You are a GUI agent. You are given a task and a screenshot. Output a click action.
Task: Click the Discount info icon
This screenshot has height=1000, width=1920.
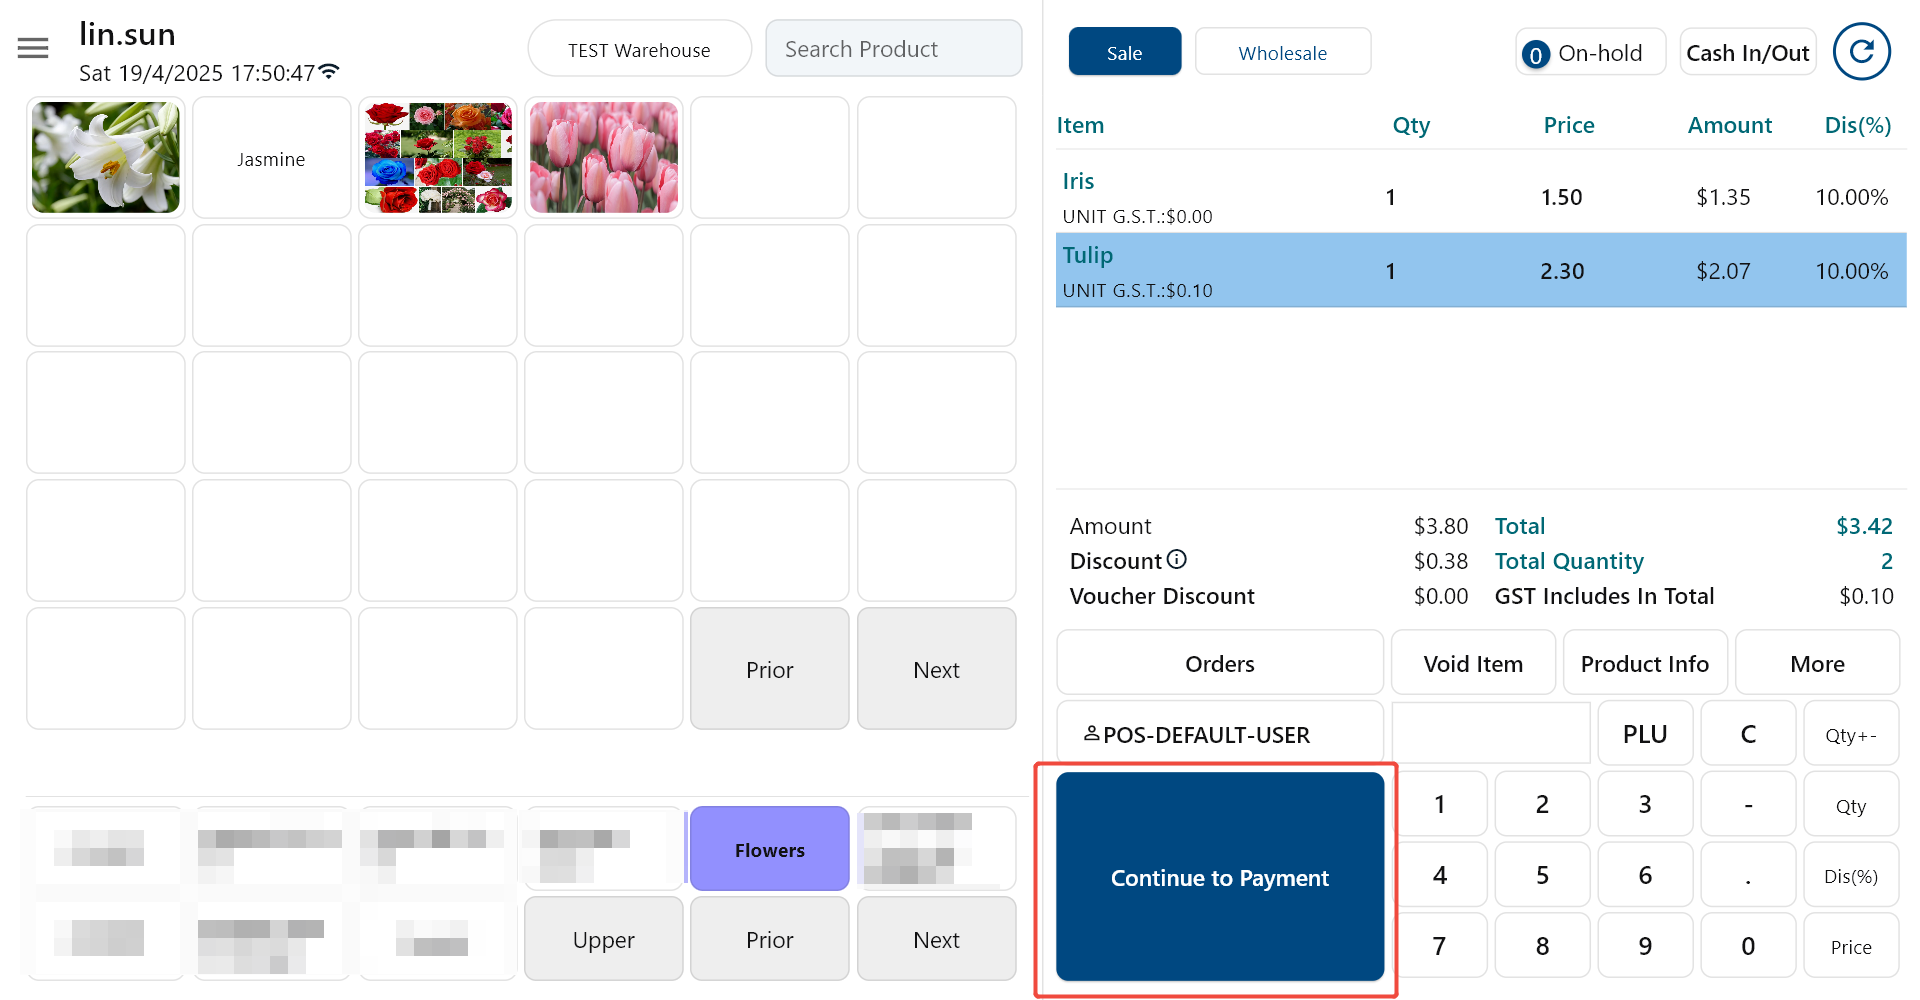tap(1177, 559)
